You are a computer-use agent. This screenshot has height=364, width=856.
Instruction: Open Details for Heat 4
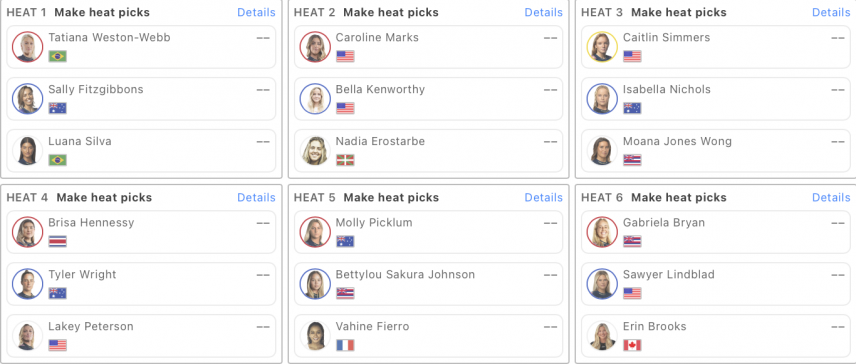(256, 197)
